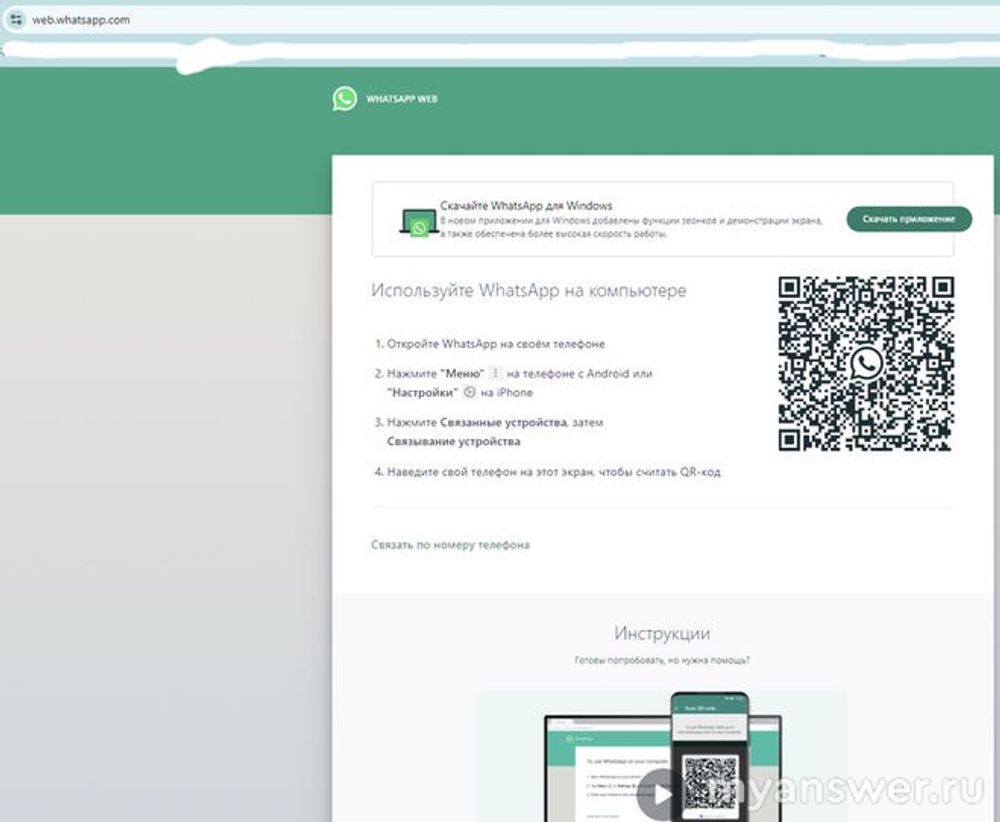Screen dimensions: 1000x822
Task: Open the Связать по номеру телефона link
Action: 450,545
